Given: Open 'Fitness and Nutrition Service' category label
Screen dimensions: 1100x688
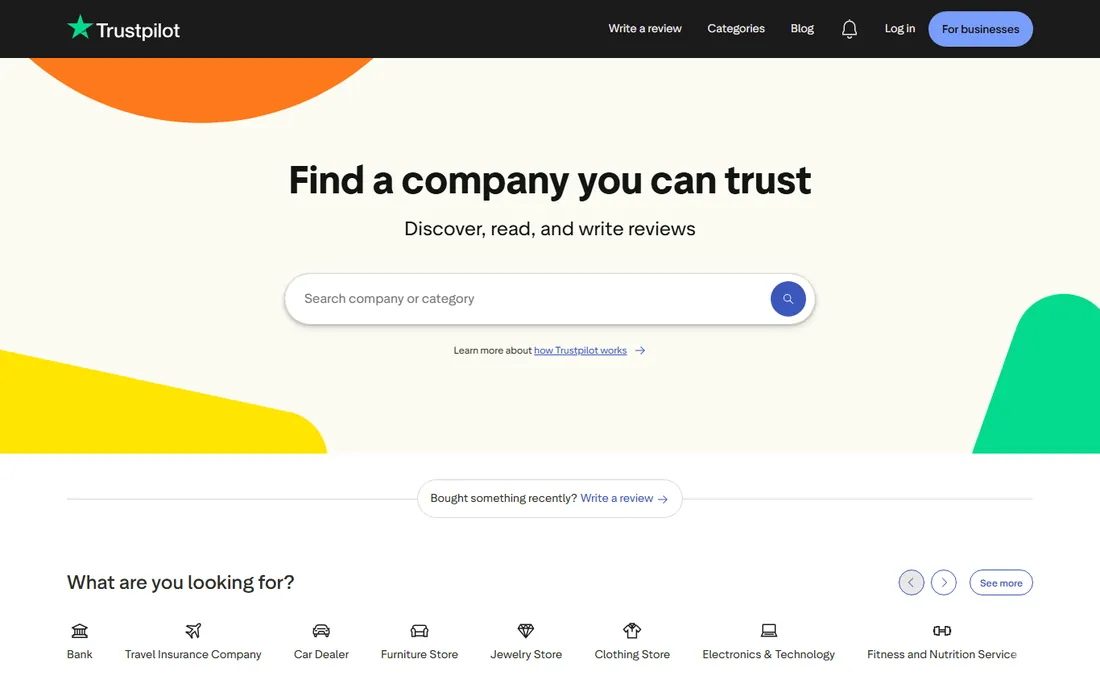Looking at the screenshot, I should pyautogui.click(x=941, y=654).
